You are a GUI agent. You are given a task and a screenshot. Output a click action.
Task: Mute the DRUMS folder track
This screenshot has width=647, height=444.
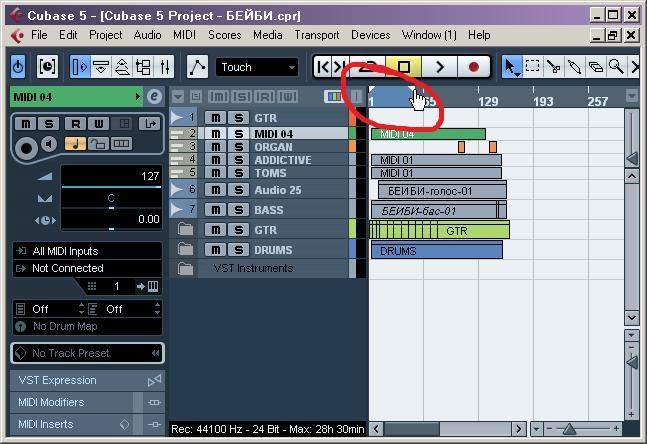(216, 250)
